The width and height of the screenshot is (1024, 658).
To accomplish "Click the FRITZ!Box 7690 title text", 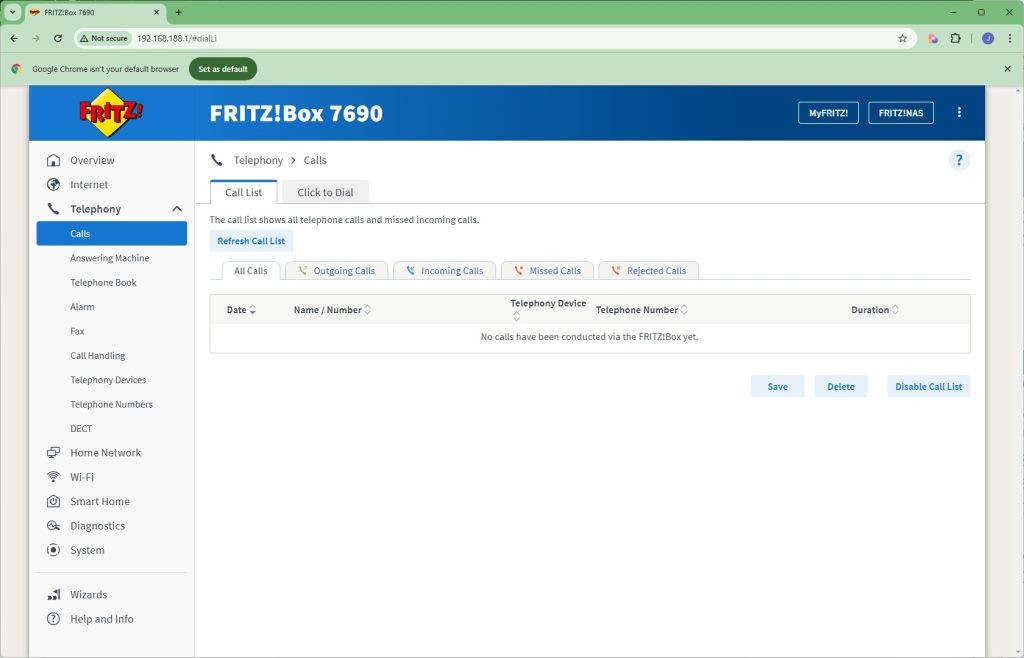I will pyautogui.click(x=296, y=113).
